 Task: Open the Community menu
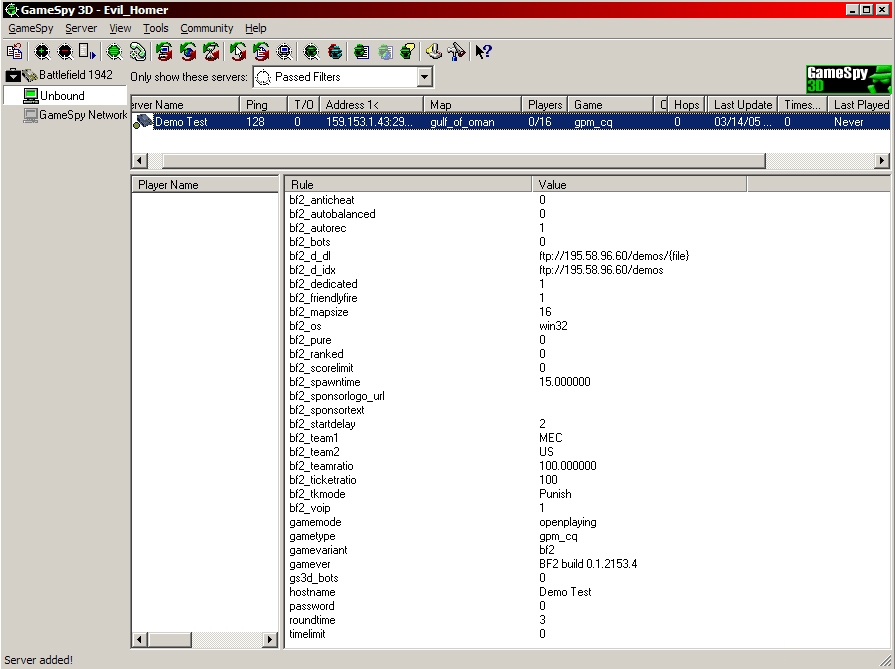206,29
